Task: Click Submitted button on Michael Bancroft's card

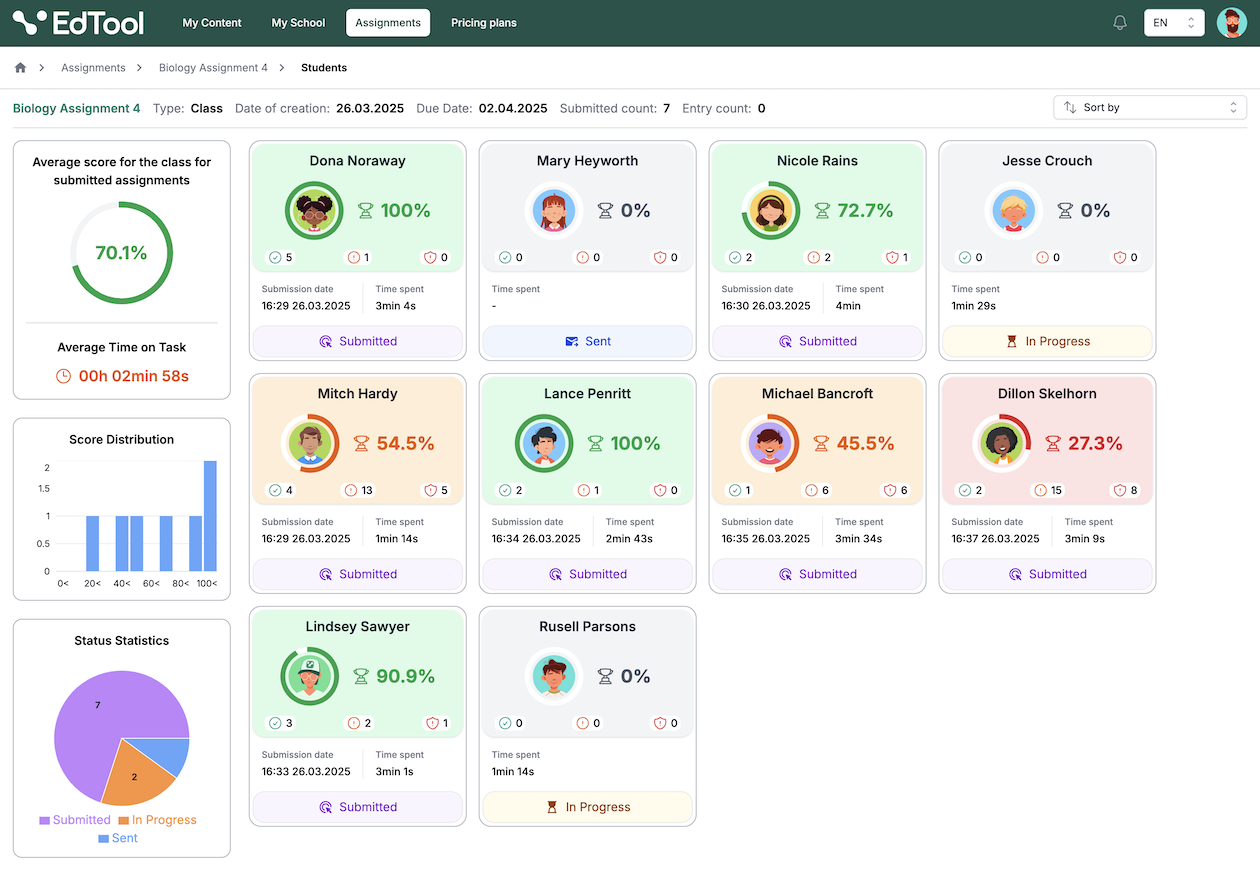Action: pos(818,574)
